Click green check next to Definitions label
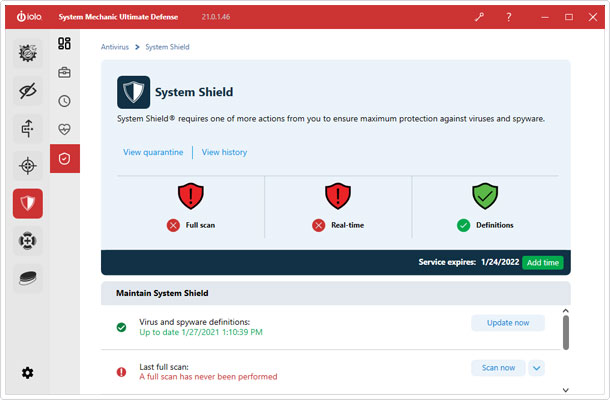 (464, 225)
